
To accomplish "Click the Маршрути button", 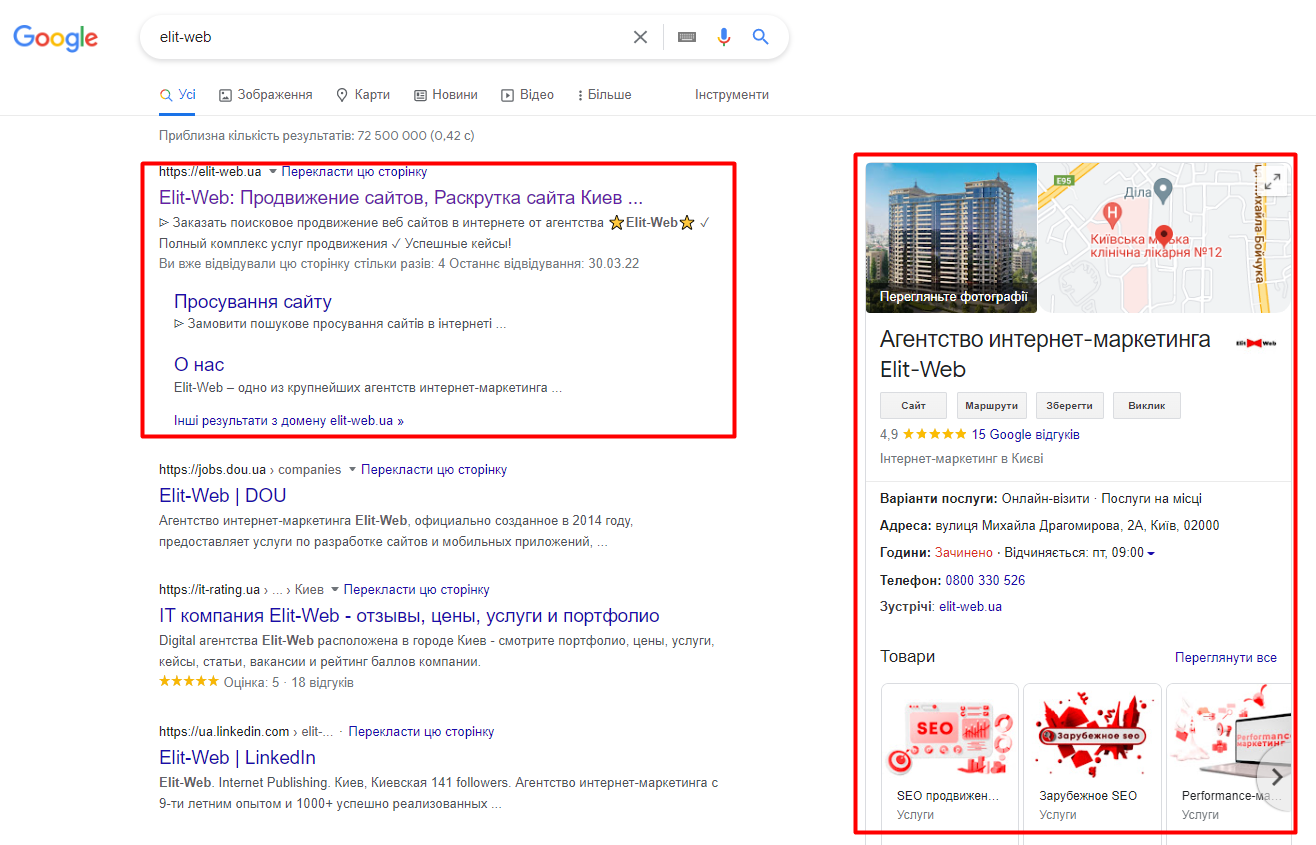I will coord(992,405).
